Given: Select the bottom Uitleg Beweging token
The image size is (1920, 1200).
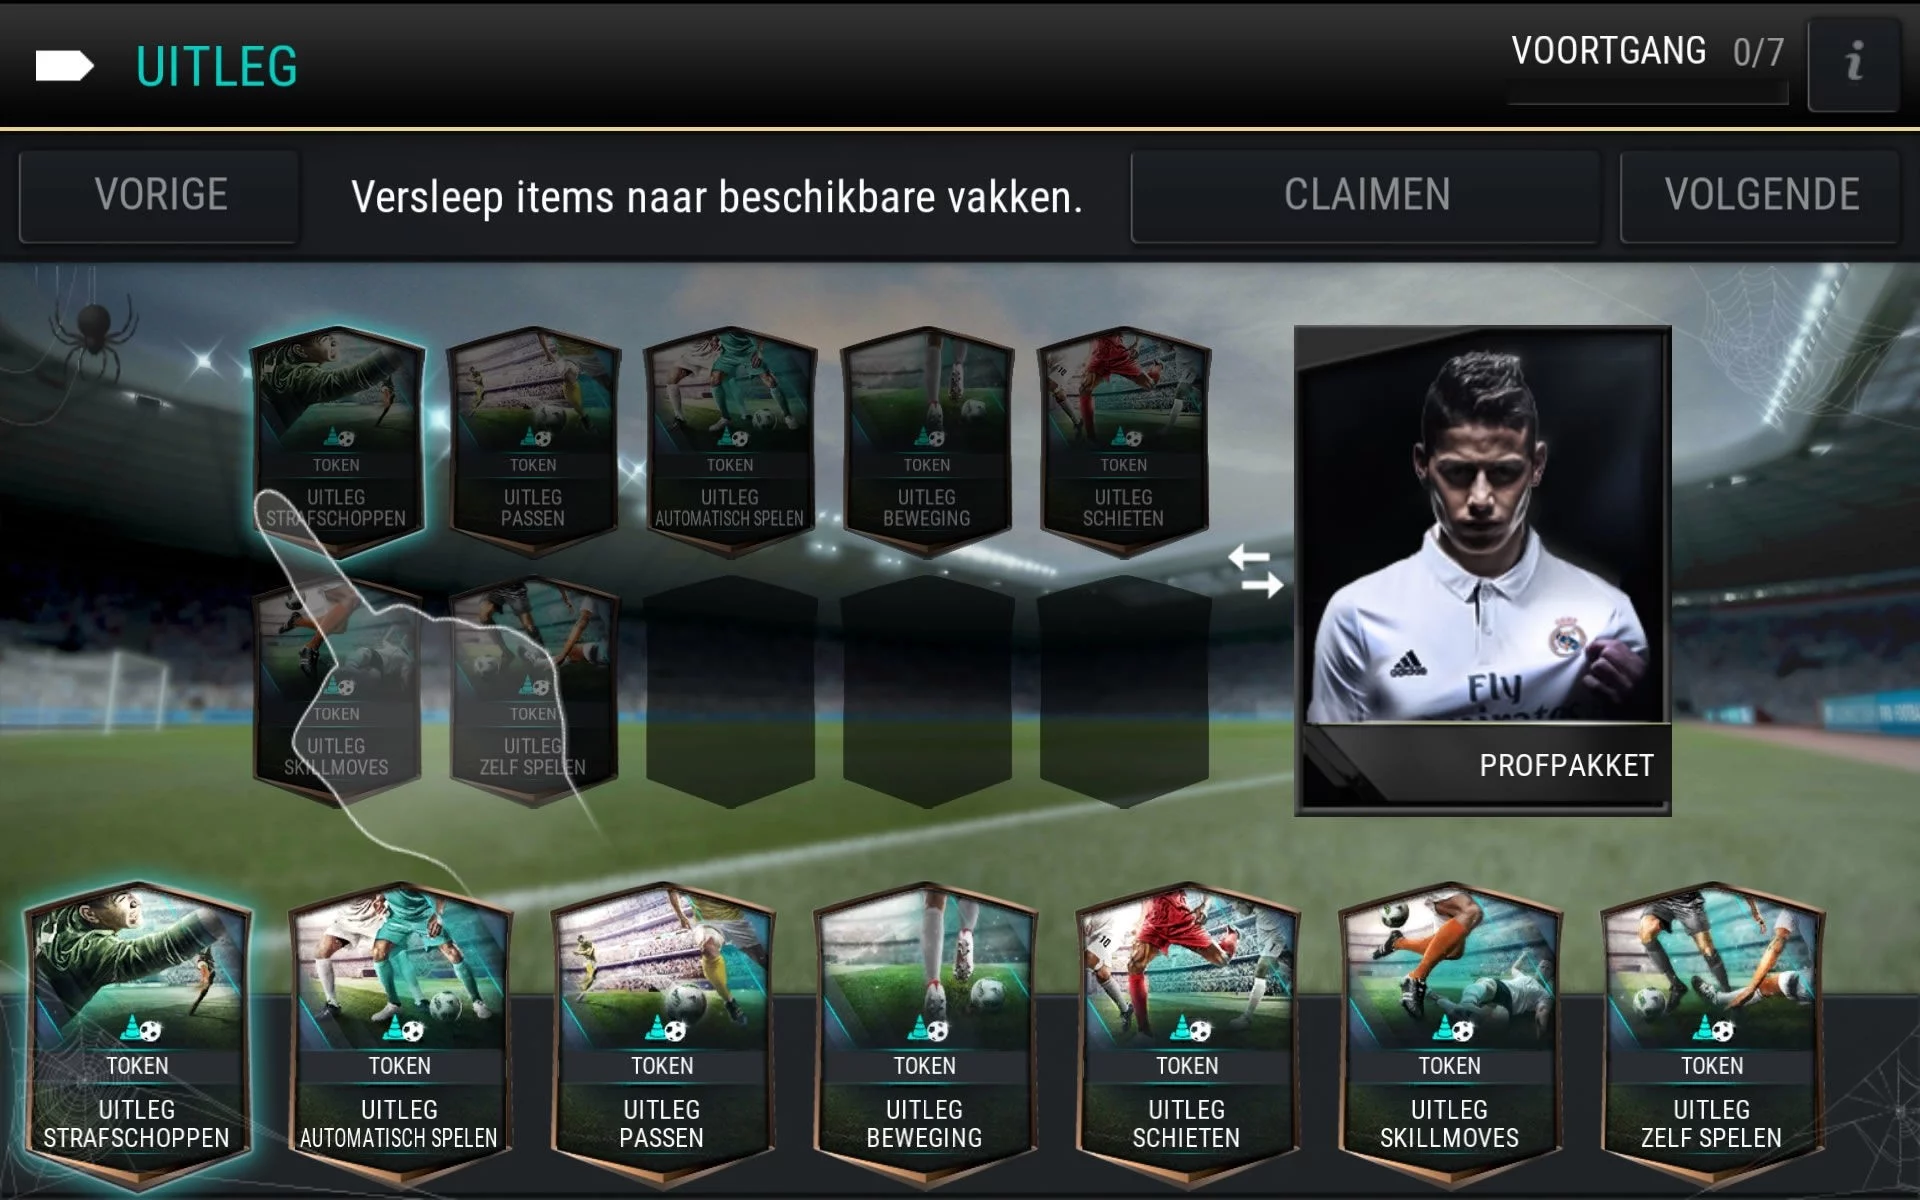Looking at the screenshot, I should pyautogui.click(x=925, y=1035).
